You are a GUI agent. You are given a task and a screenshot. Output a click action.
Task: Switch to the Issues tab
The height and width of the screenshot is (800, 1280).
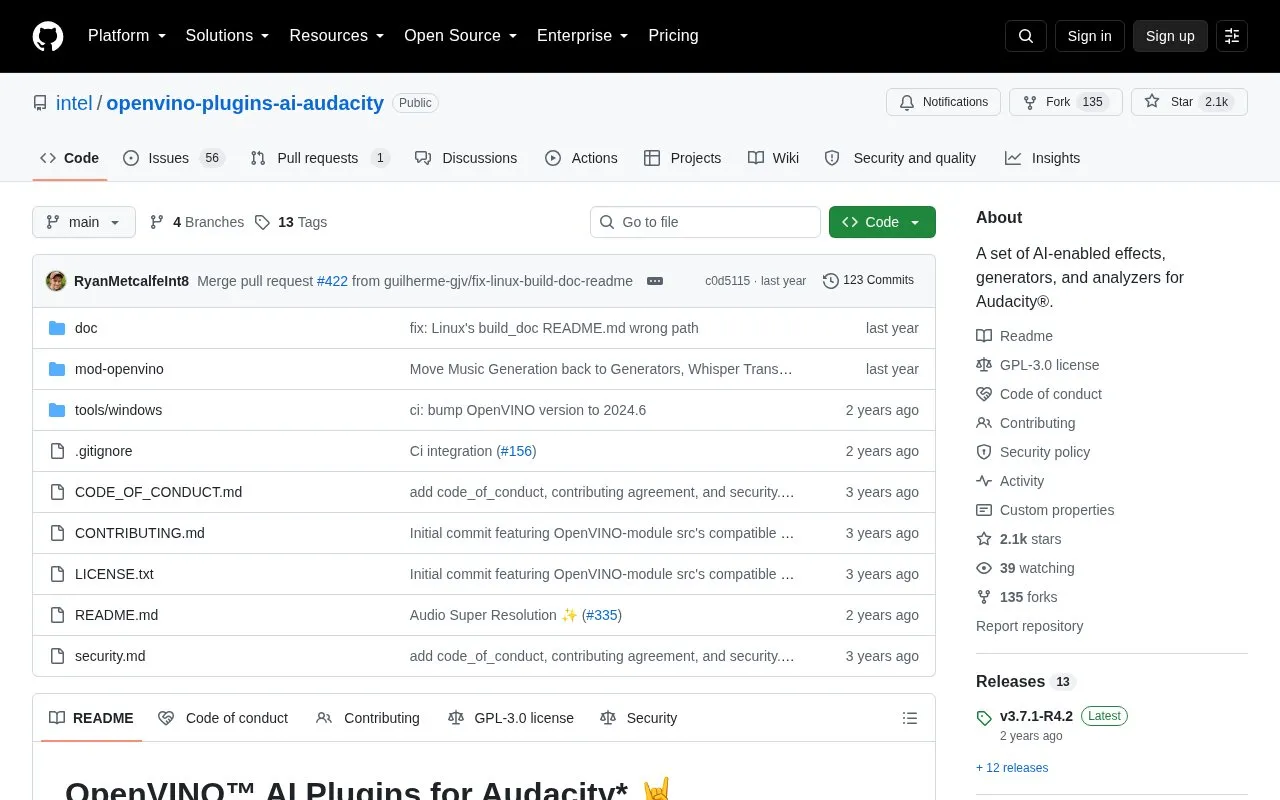pyautogui.click(x=174, y=158)
